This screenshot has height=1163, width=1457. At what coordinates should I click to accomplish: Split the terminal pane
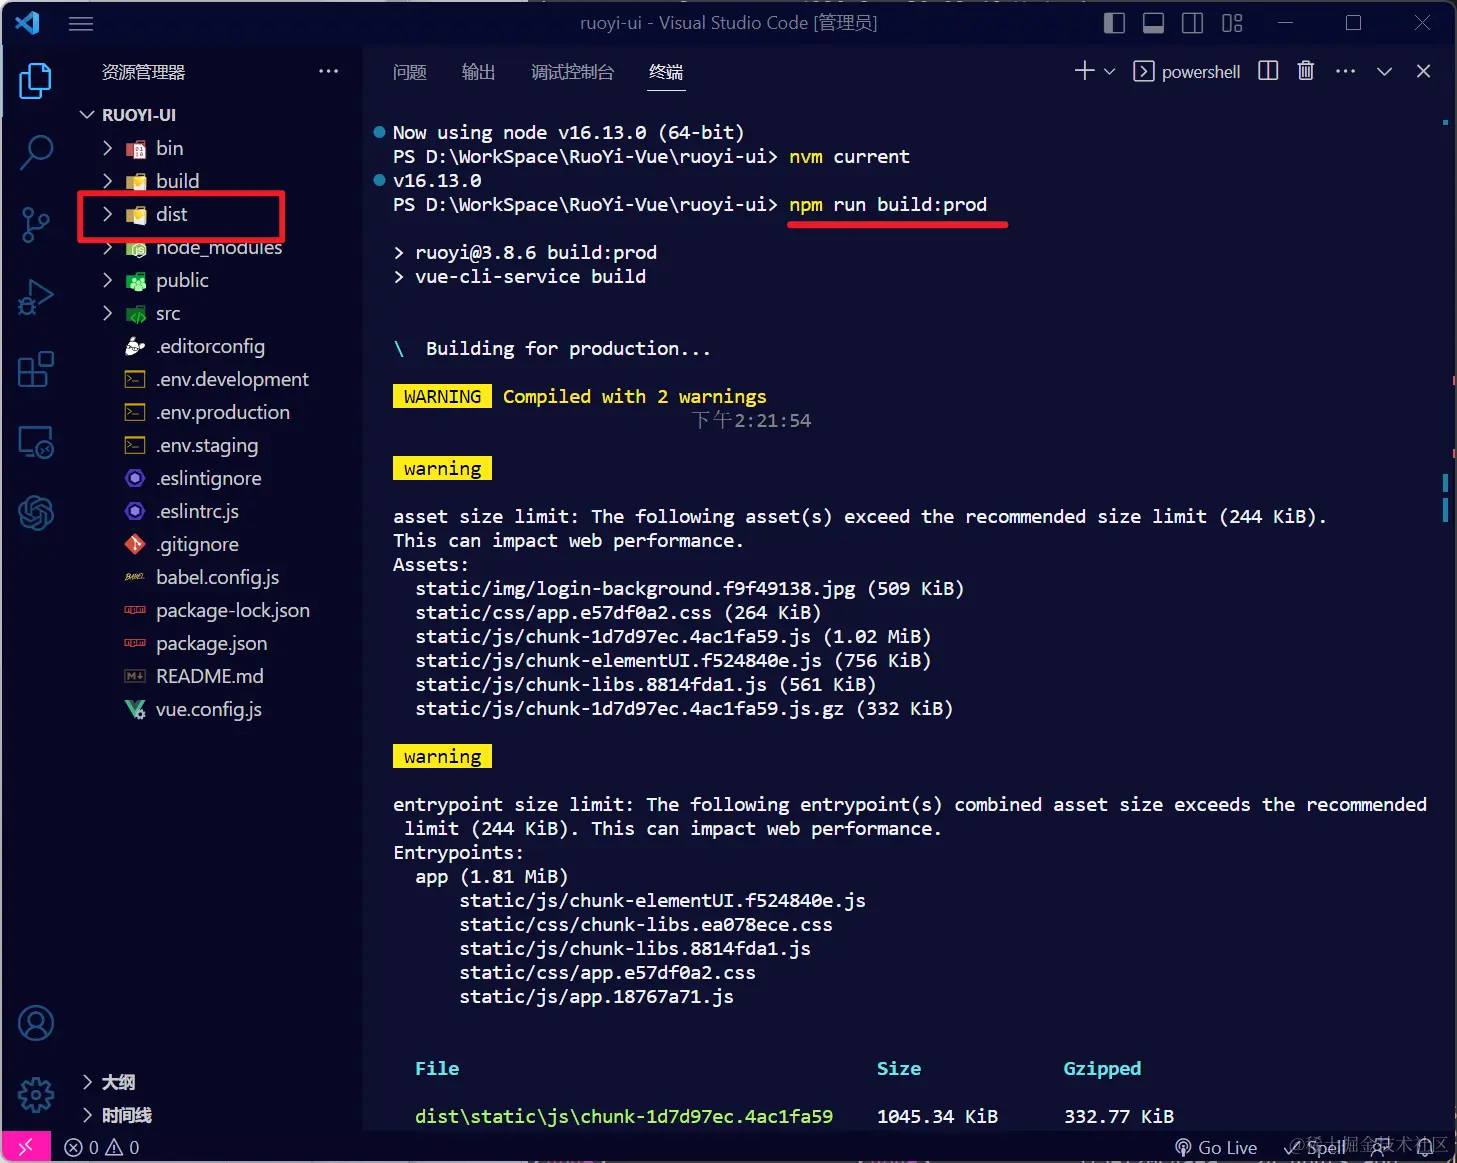(1268, 71)
